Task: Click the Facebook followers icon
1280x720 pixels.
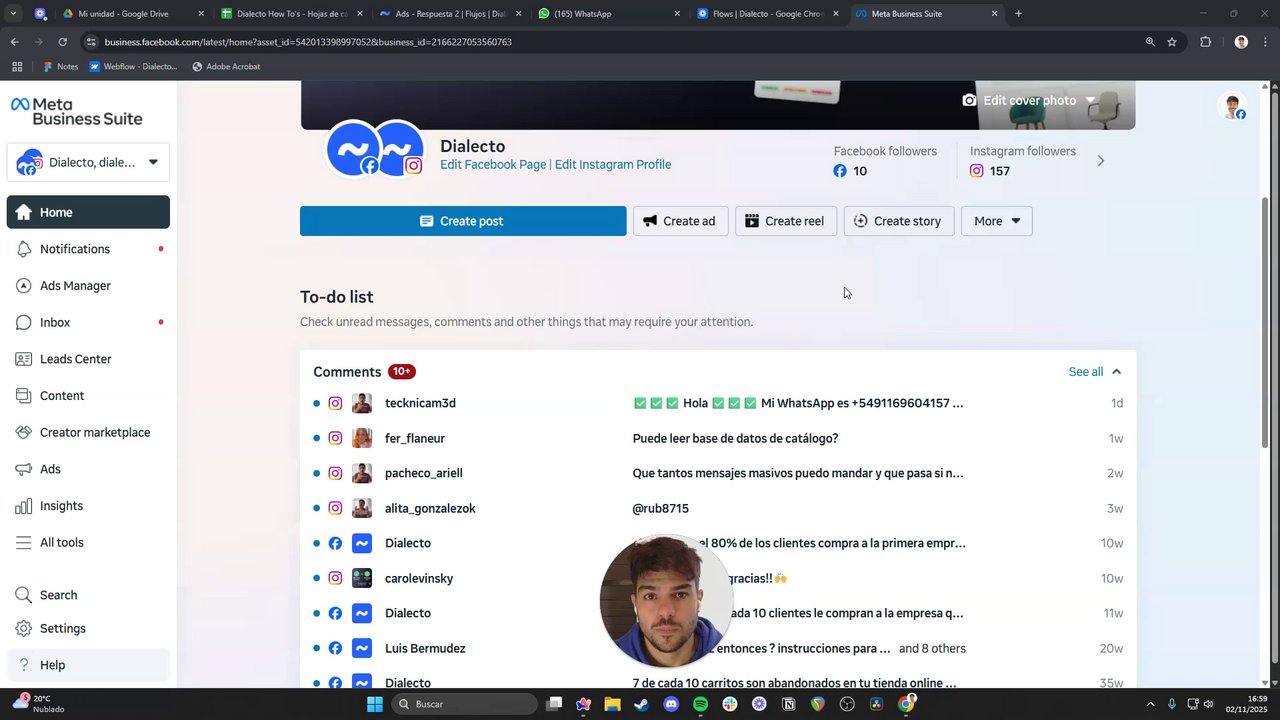Action: click(840, 171)
